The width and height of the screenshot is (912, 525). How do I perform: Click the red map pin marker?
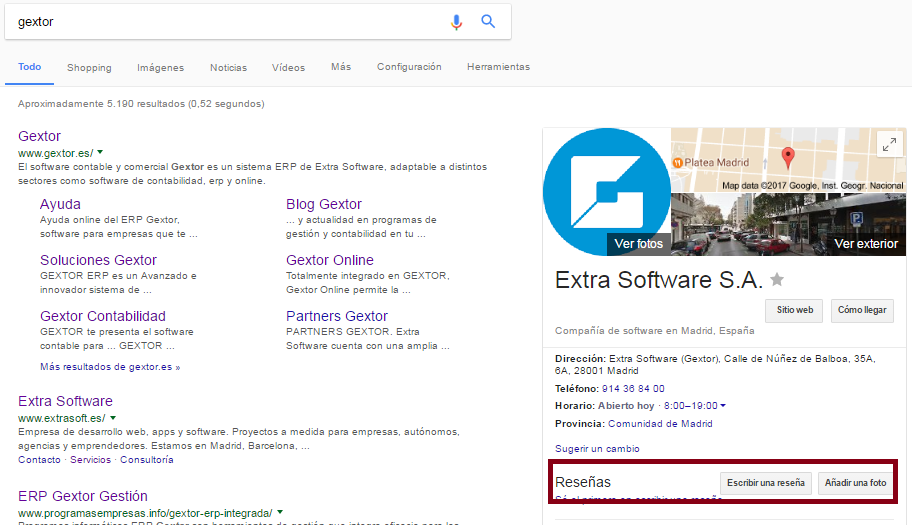(788, 158)
